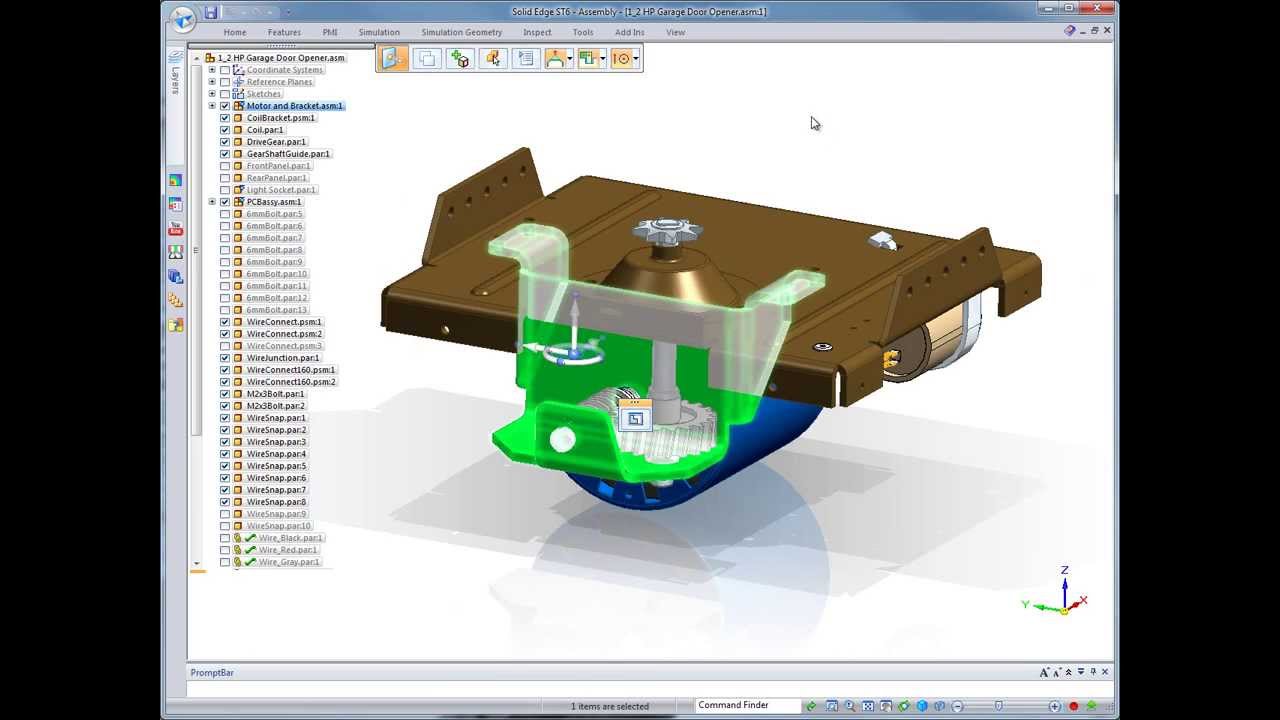Decrease PromptBar font size
Image resolution: width=1280 pixels, height=720 pixels.
point(1056,672)
